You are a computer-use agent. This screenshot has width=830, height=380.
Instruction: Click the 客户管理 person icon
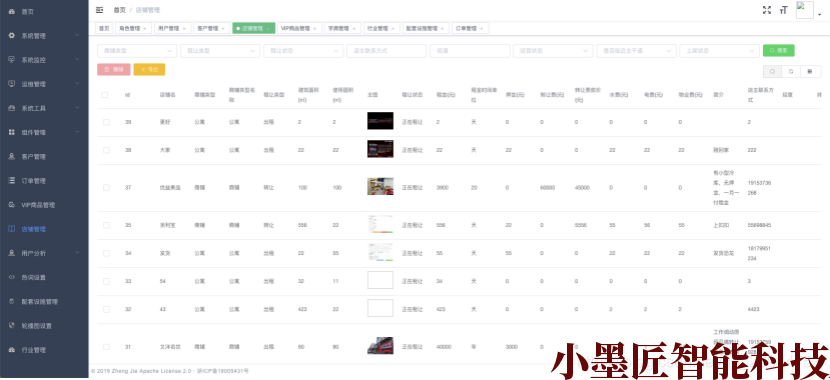12,156
